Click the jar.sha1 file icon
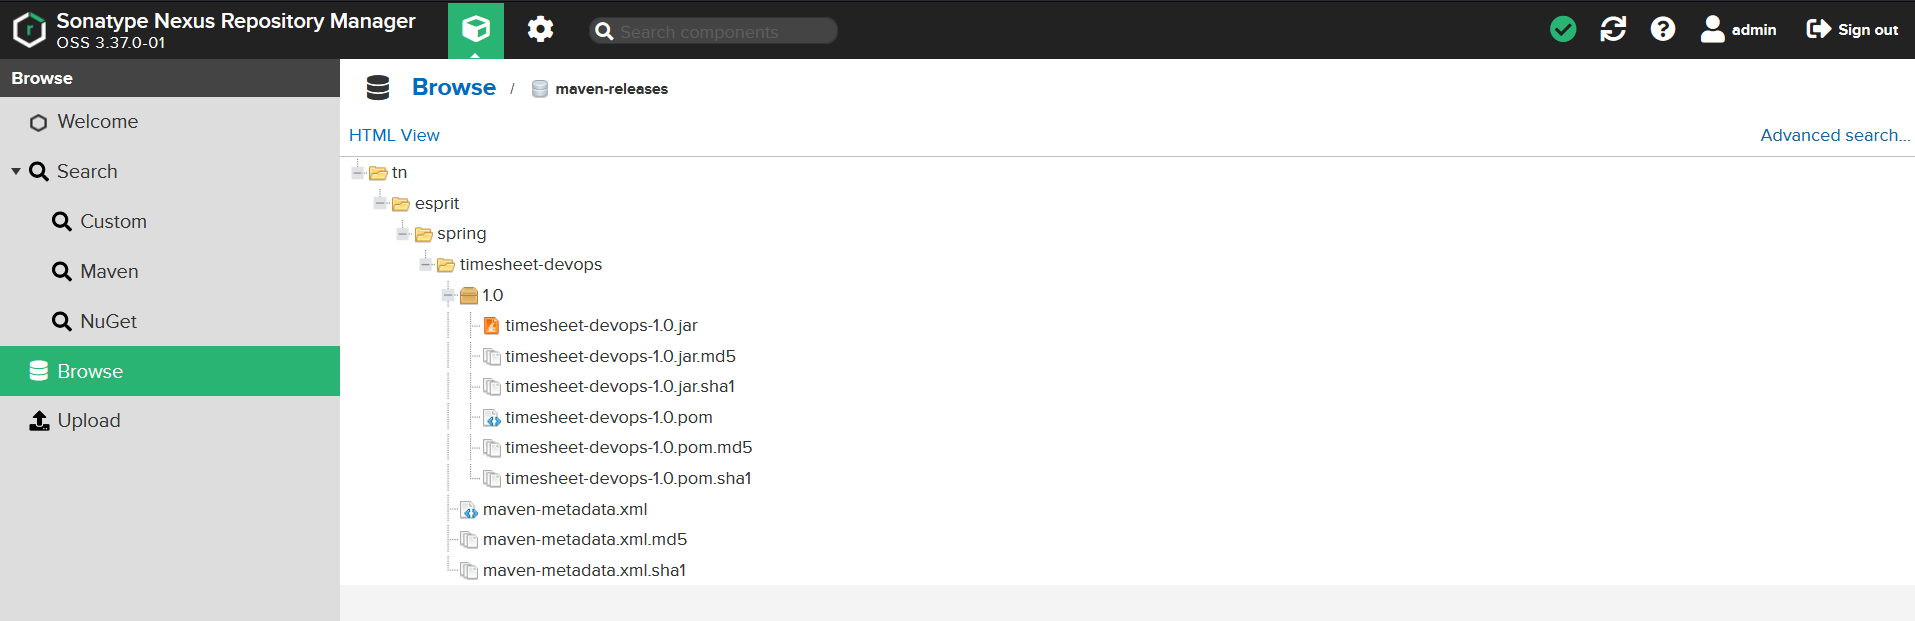The width and height of the screenshot is (1915, 621). click(x=492, y=387)
